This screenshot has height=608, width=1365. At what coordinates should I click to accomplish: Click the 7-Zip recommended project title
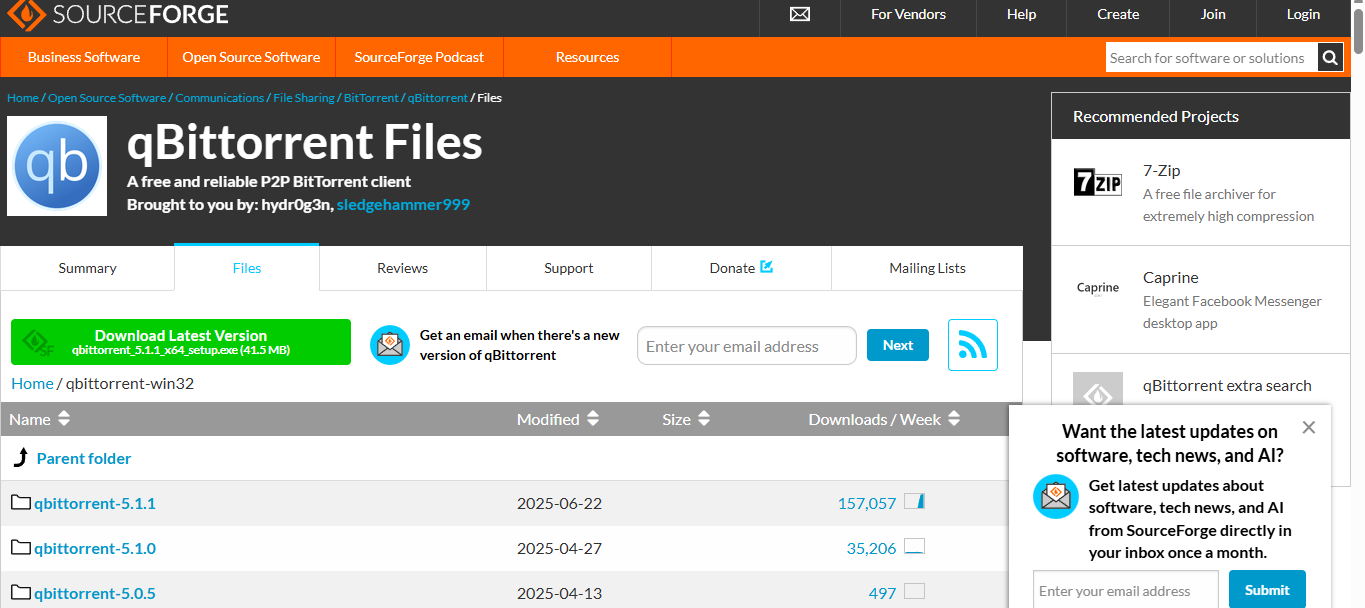[x=1162, y=170]
